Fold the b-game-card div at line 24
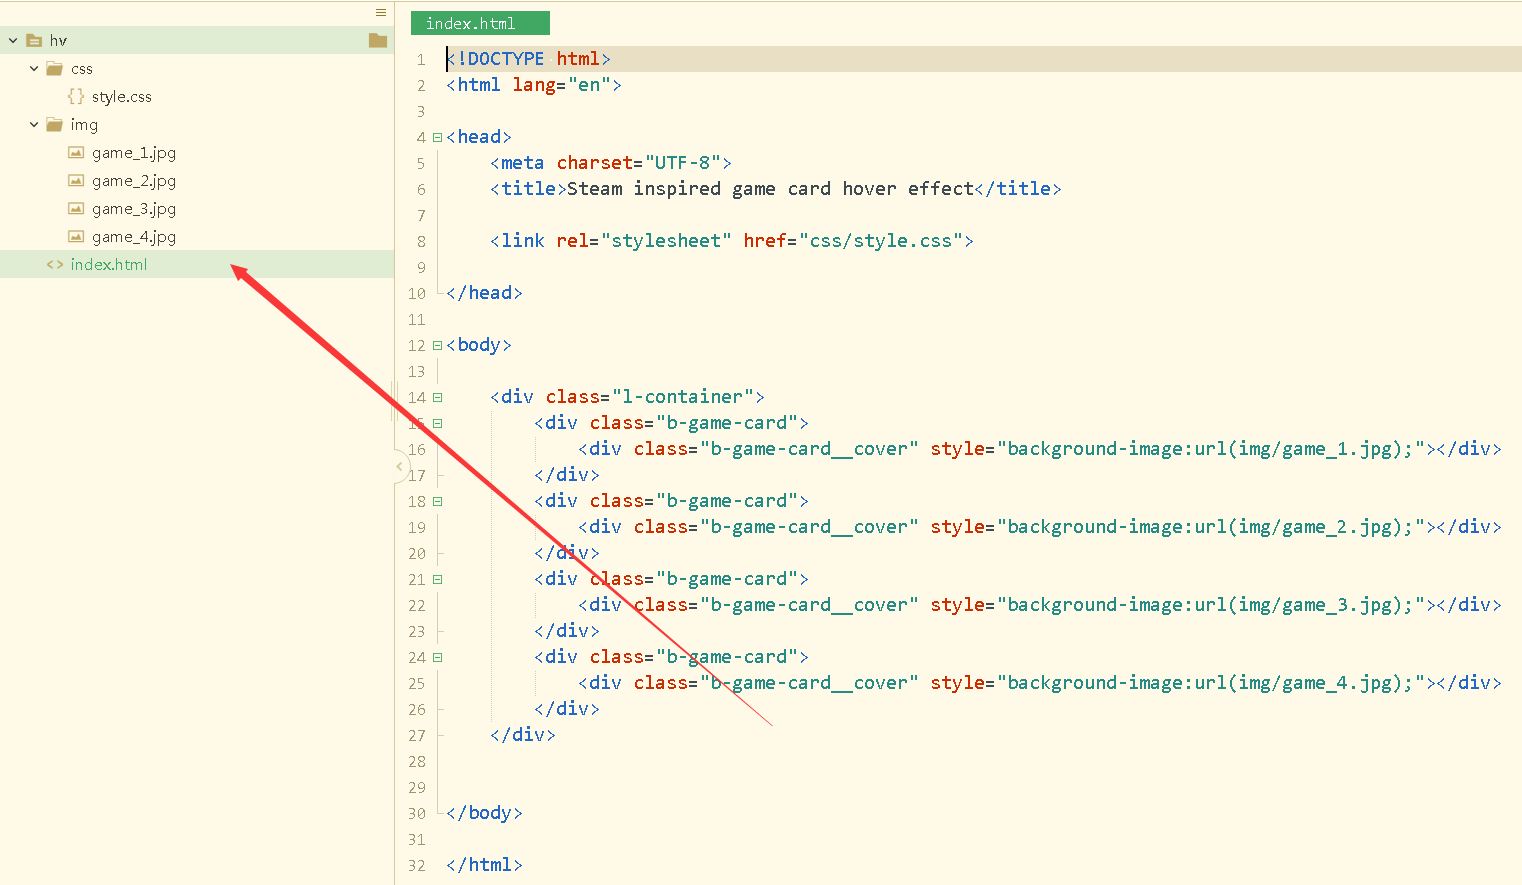 click(437, 657)
